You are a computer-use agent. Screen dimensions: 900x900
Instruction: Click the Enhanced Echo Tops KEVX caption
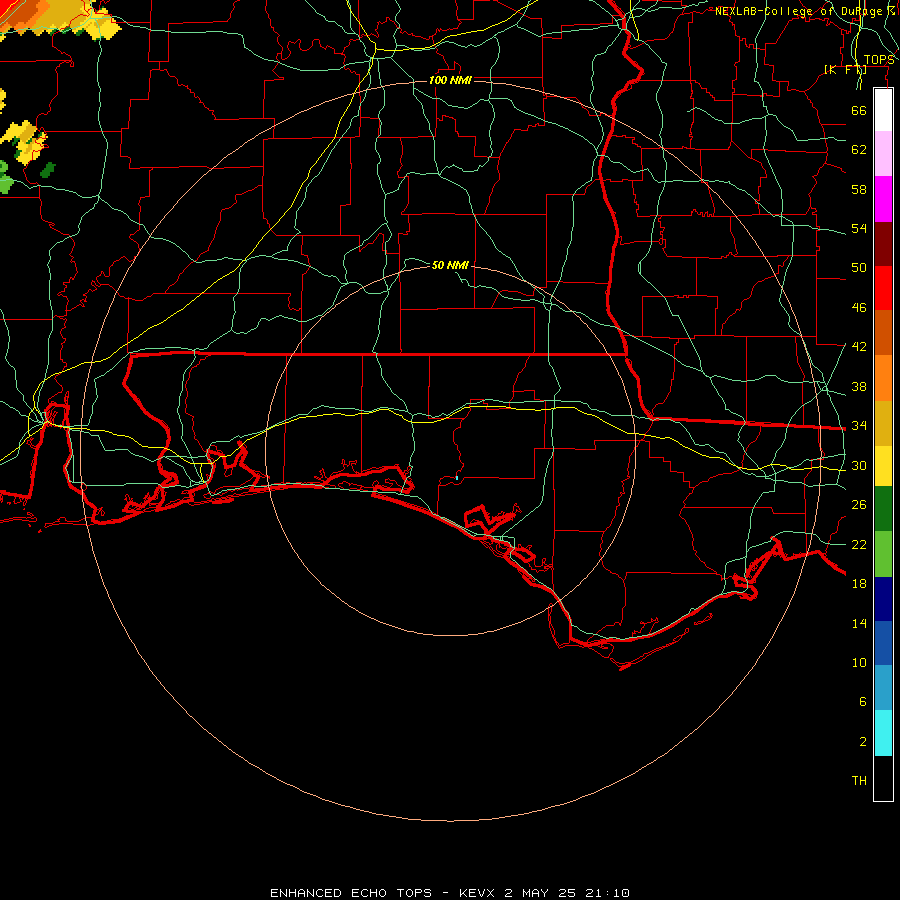click(450, 893)
